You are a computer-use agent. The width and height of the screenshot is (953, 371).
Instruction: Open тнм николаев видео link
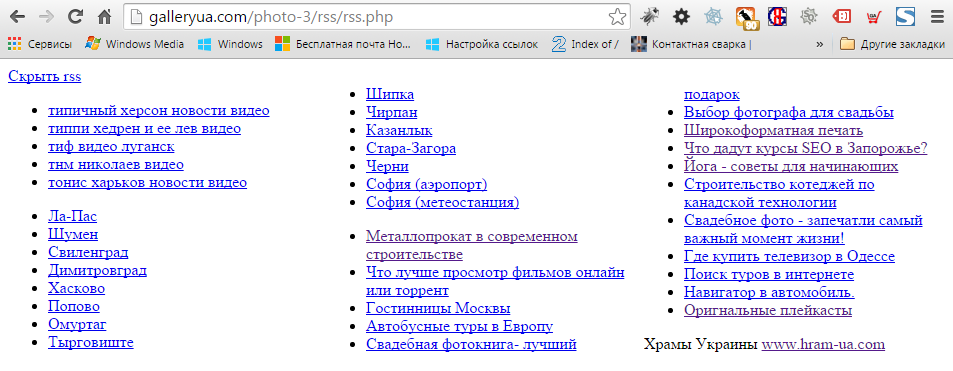tap(115, 164)
